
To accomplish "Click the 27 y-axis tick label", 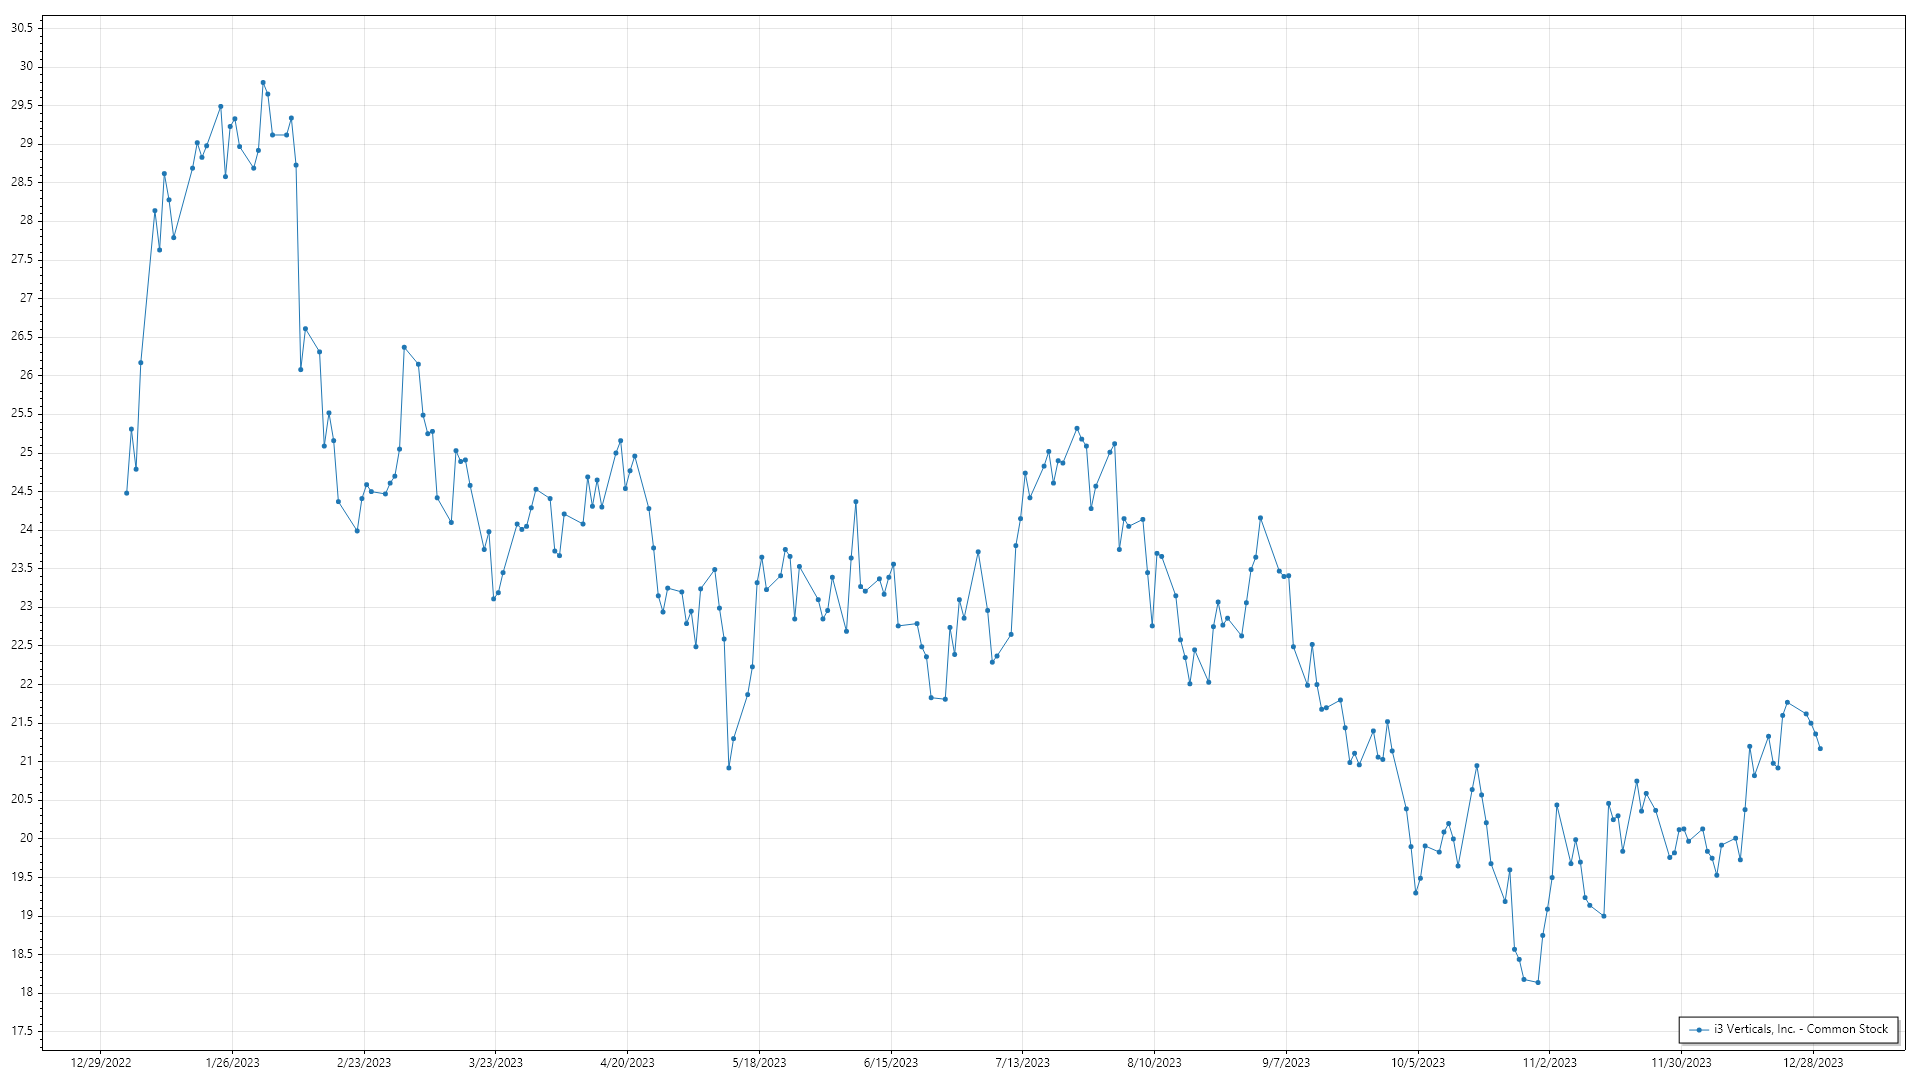I will coord(26,298).
